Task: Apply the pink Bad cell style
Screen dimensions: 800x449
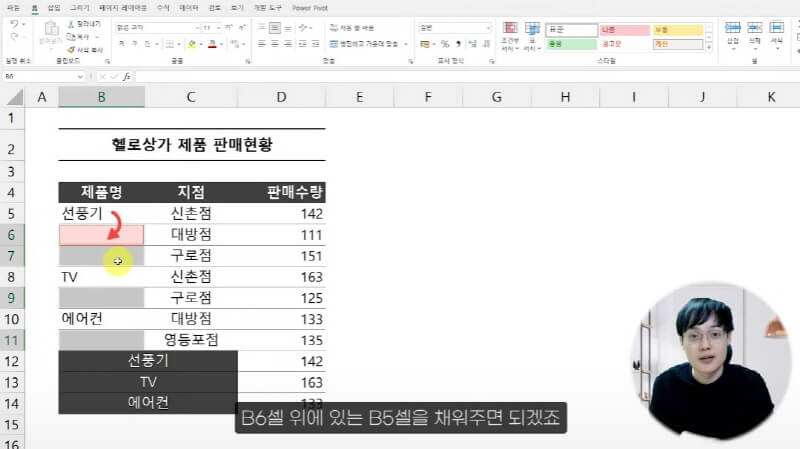Action: pos(624,30)
